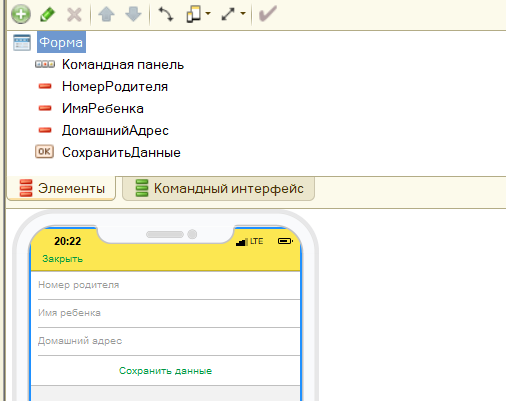Click the LTE signal indicator in preview

pos(249,241)
